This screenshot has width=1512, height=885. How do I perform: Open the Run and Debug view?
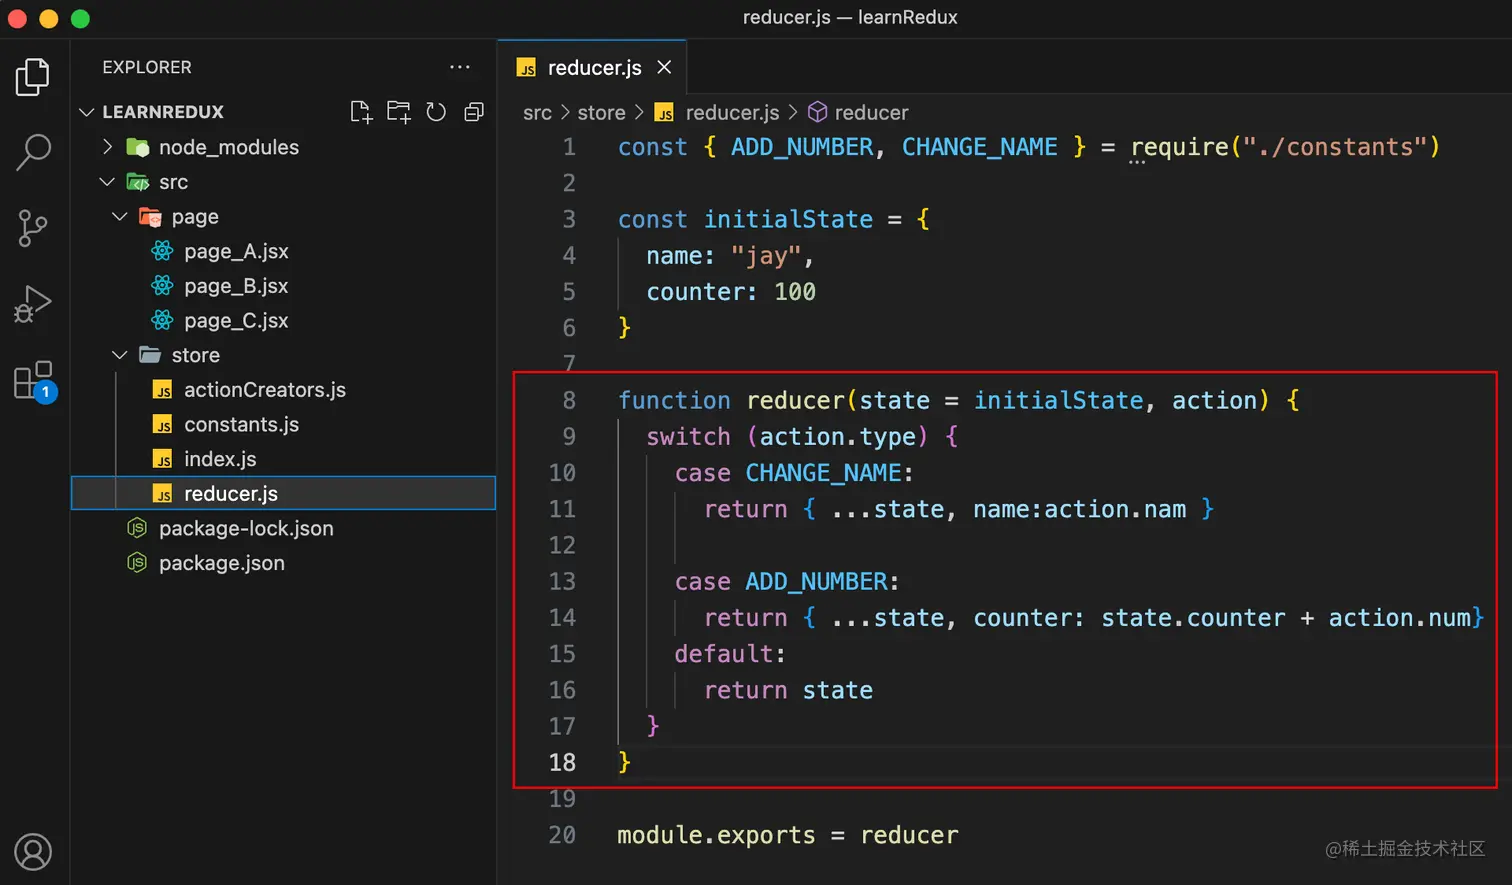[x=33, y=304]
